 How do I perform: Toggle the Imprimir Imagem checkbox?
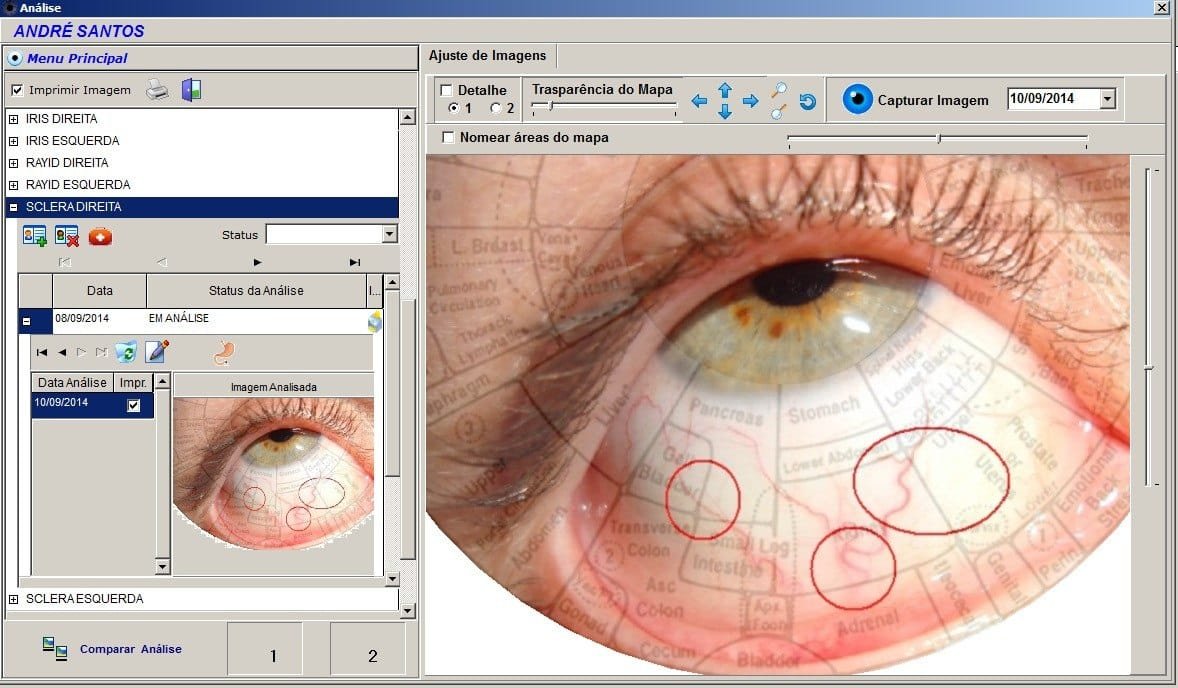[x=17, y=90]
